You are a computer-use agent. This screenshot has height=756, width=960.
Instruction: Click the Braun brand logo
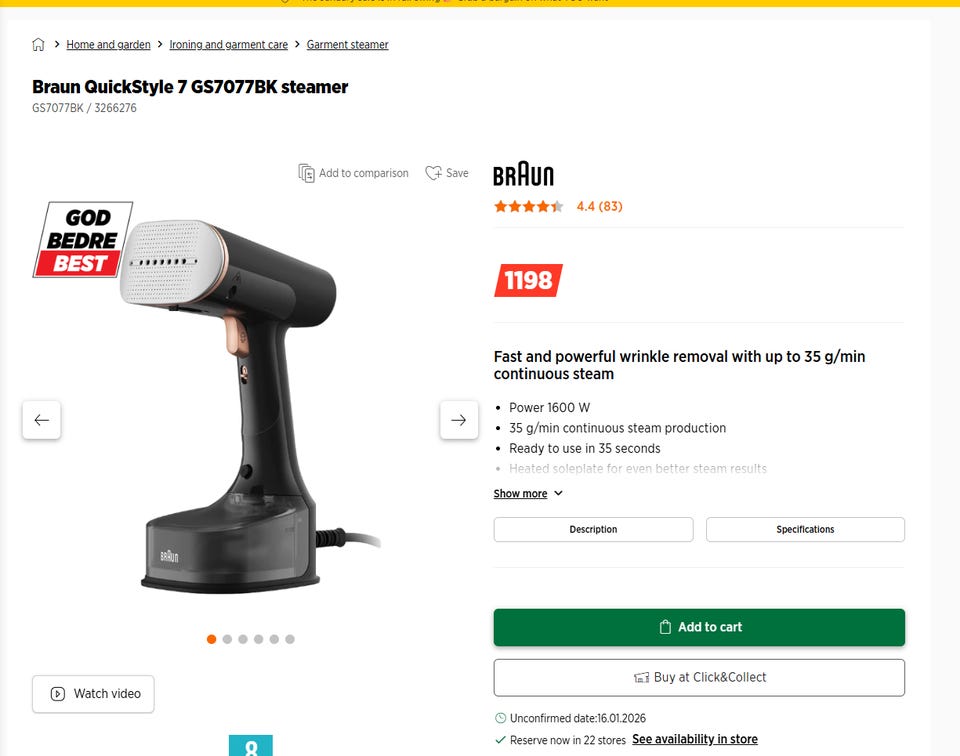(523, 174)
